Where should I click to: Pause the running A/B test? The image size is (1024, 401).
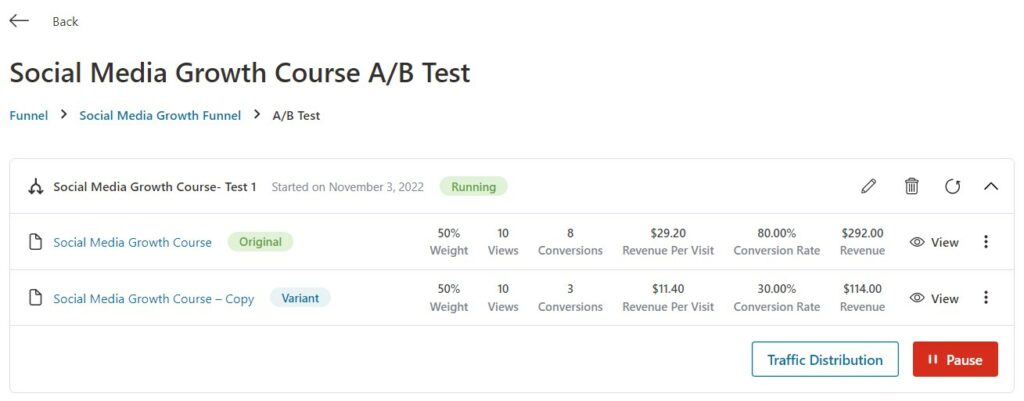tap(955, 359)
